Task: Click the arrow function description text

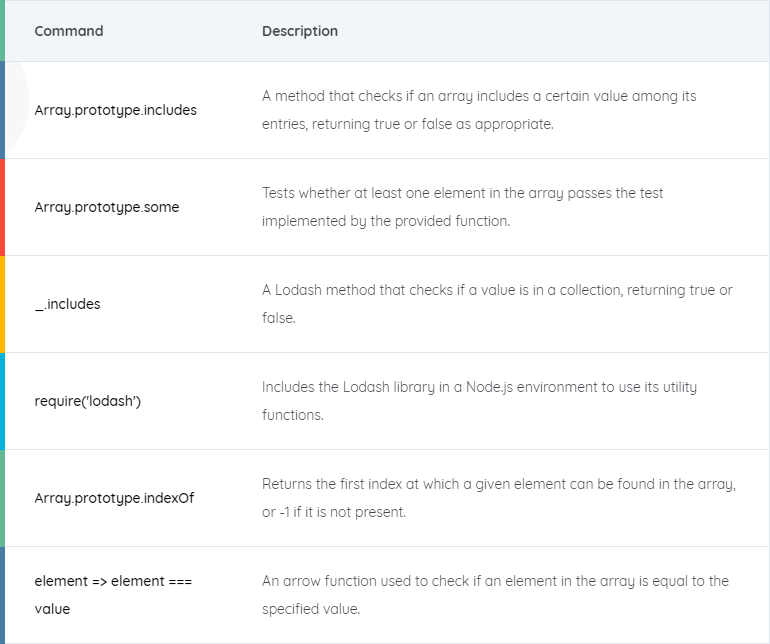Action: pyautogui.click(x=495, y=595)
